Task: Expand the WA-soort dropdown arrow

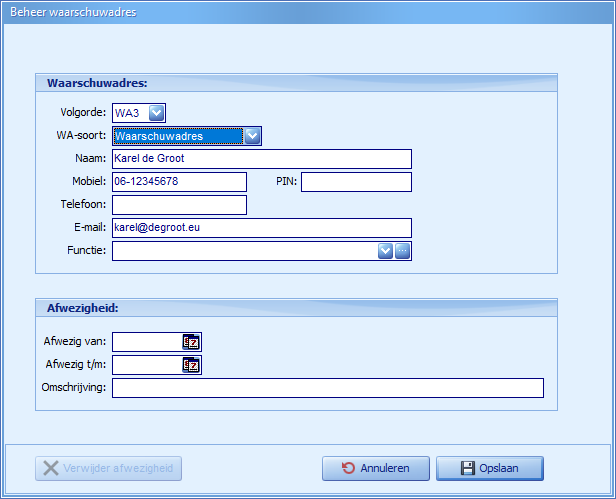Action: click(x=252, y=136)
